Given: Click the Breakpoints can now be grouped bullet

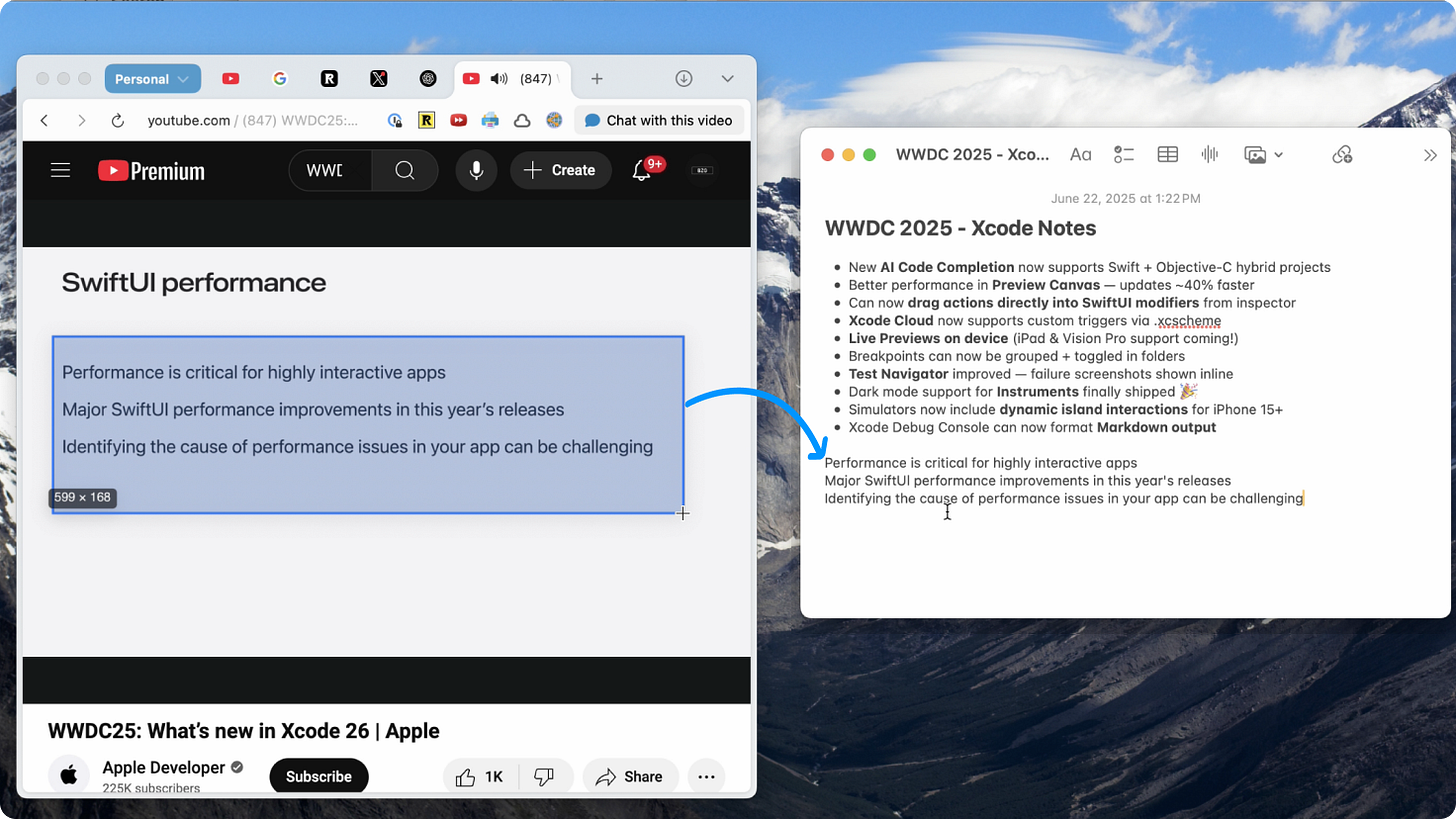Looking at the screenshot, I should click(1016, 356).
